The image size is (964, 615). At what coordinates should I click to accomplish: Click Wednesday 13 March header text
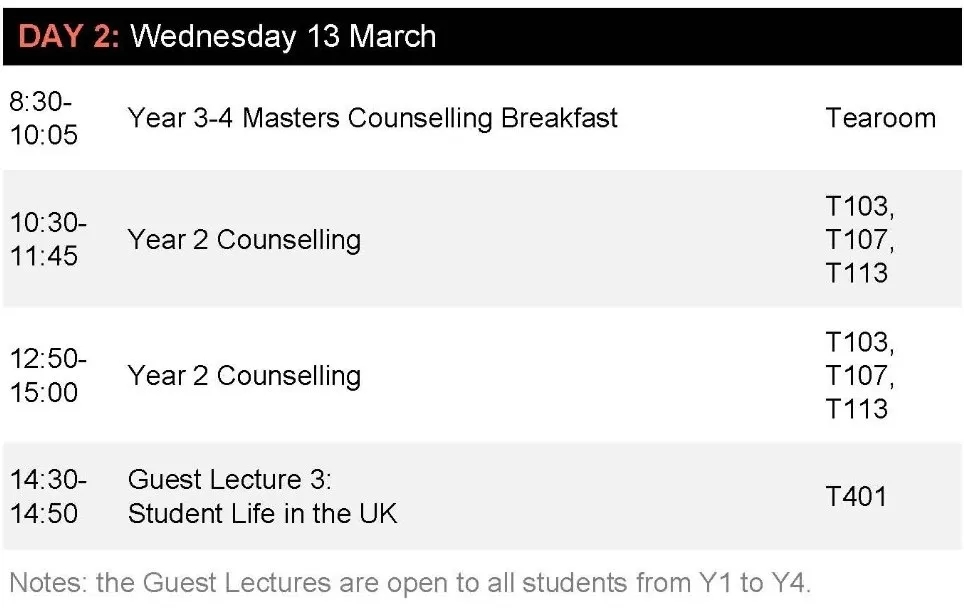tap(283, 36)
